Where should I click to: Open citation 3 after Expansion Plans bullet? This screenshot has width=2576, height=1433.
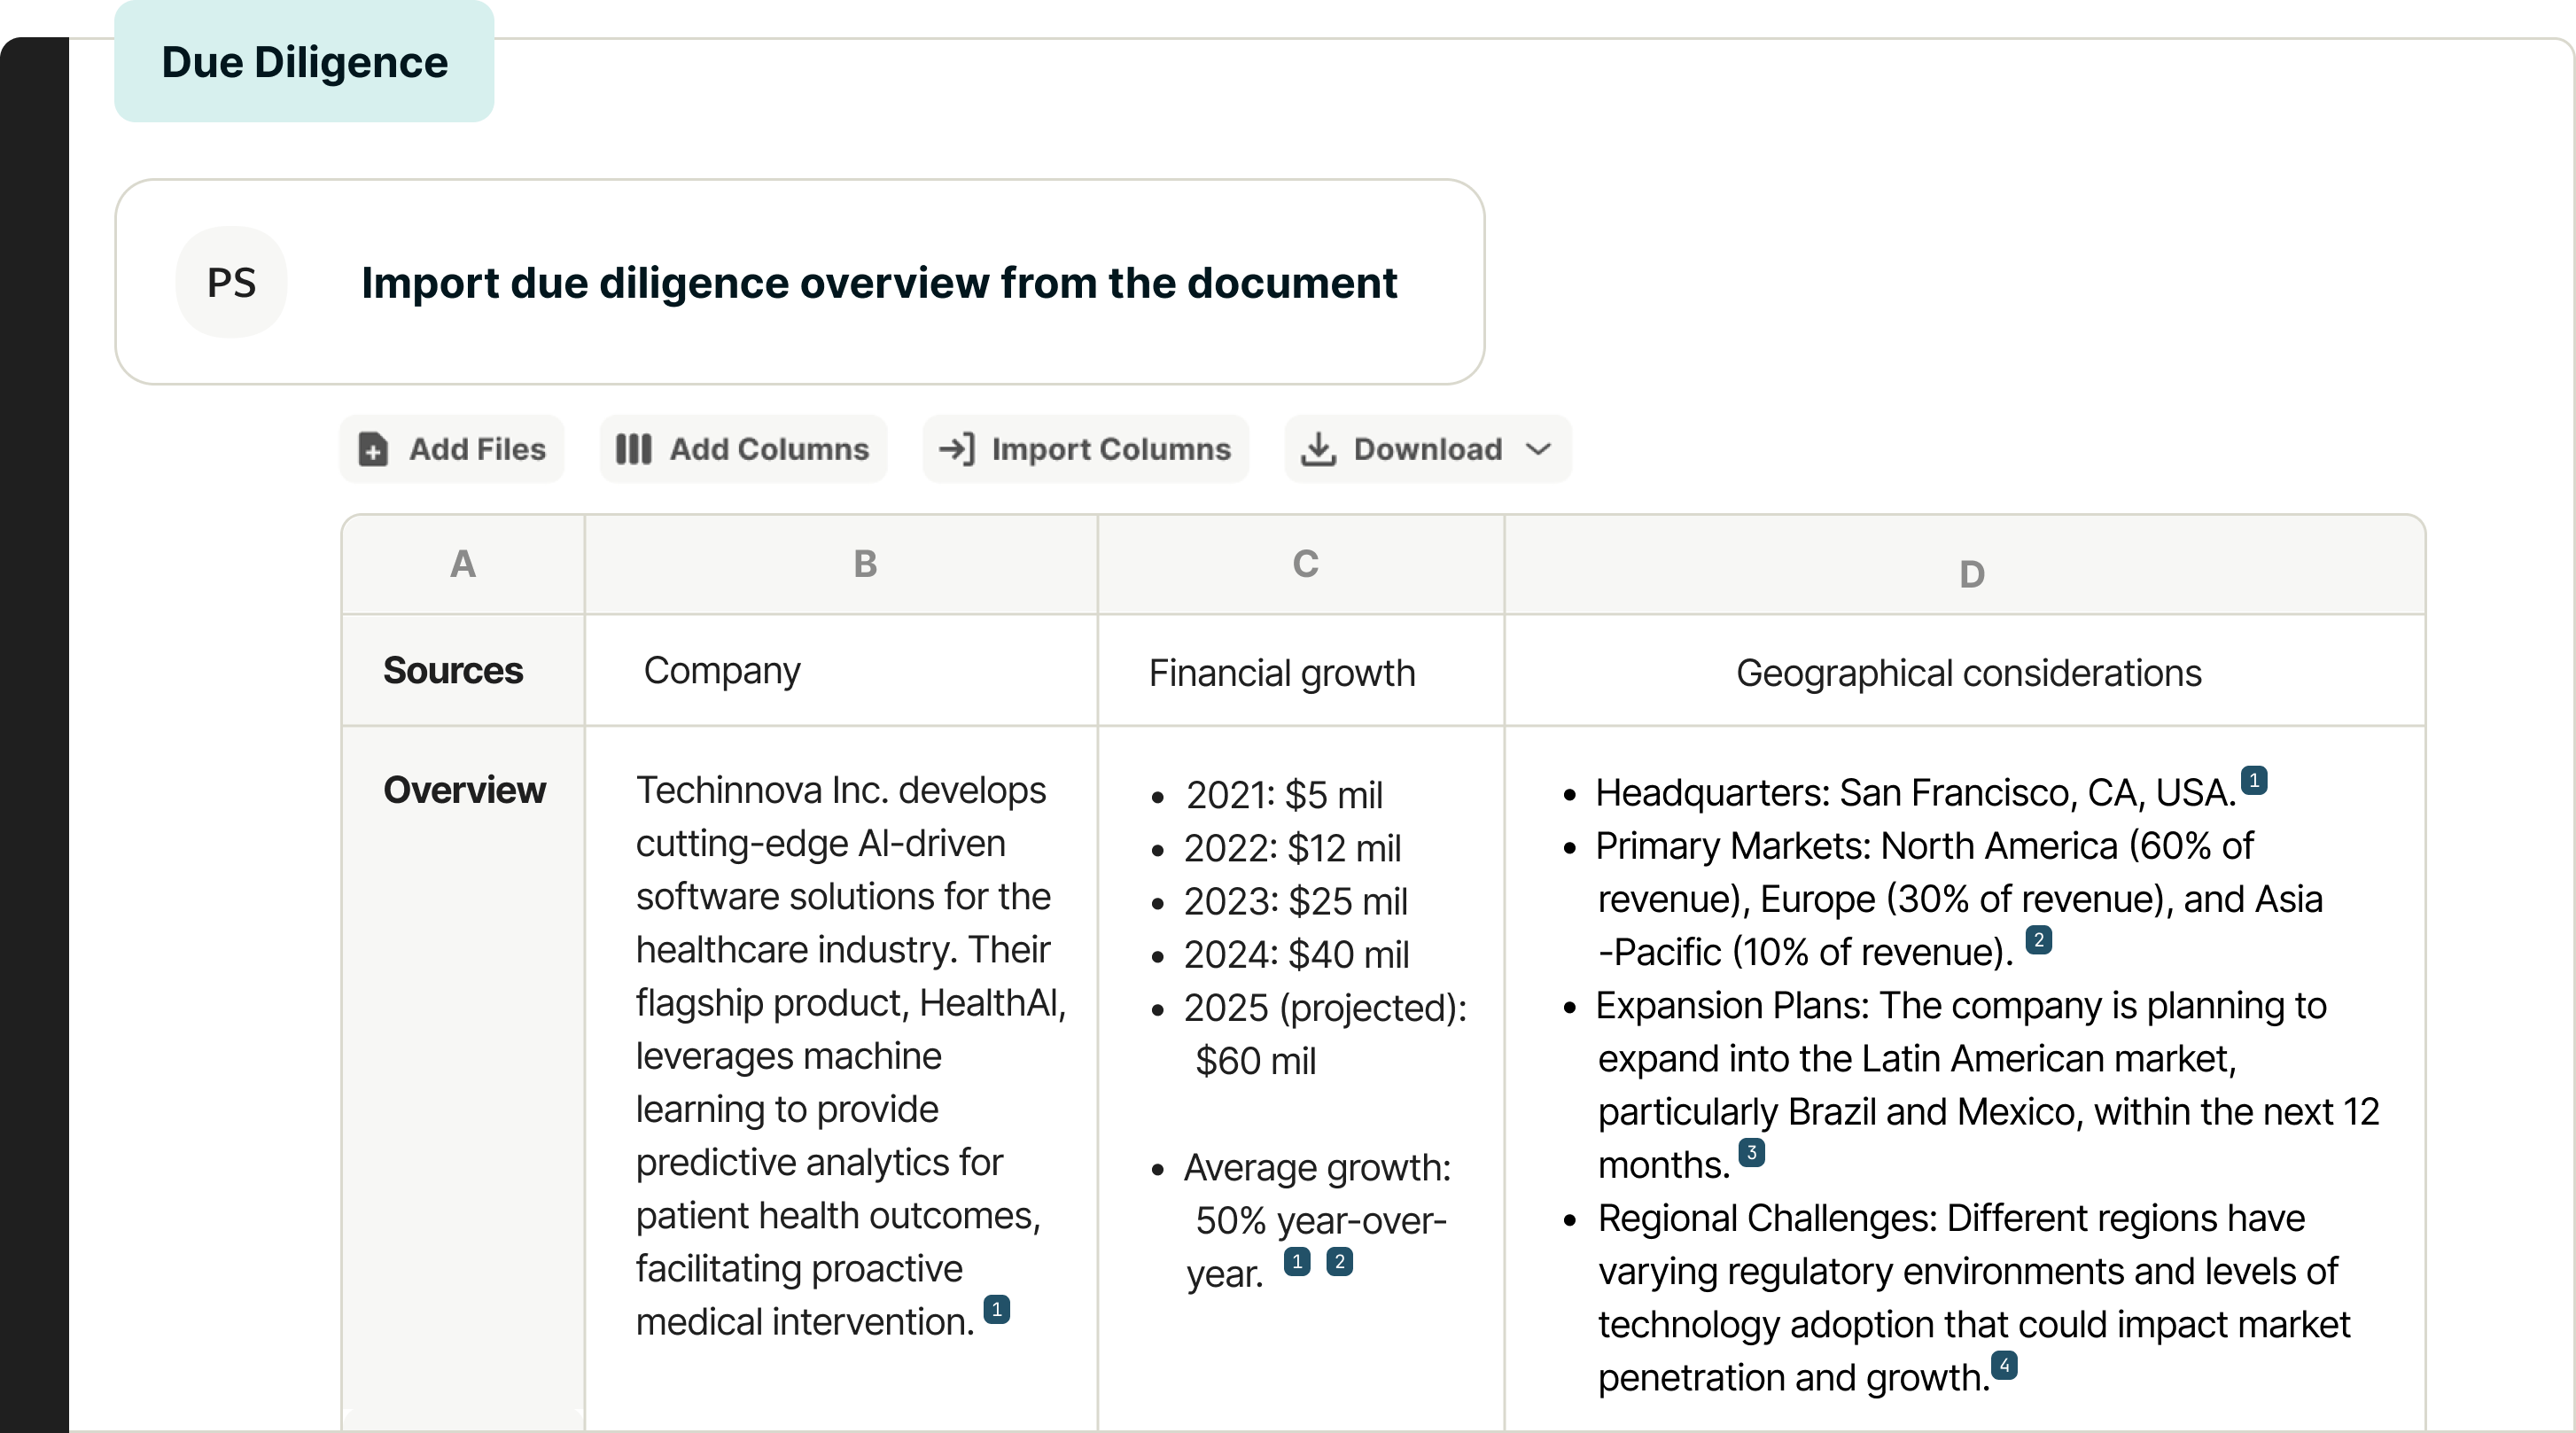[1751, 1152]
